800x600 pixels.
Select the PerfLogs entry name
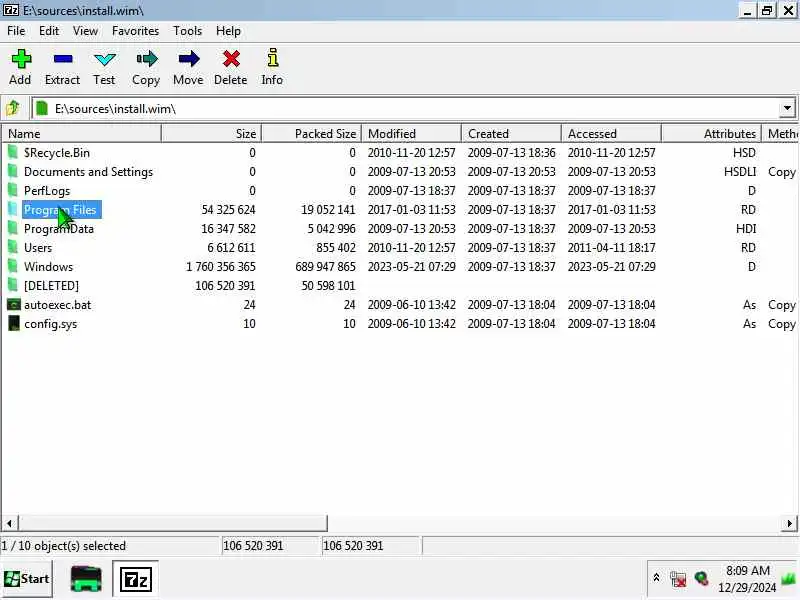point(47,191)
